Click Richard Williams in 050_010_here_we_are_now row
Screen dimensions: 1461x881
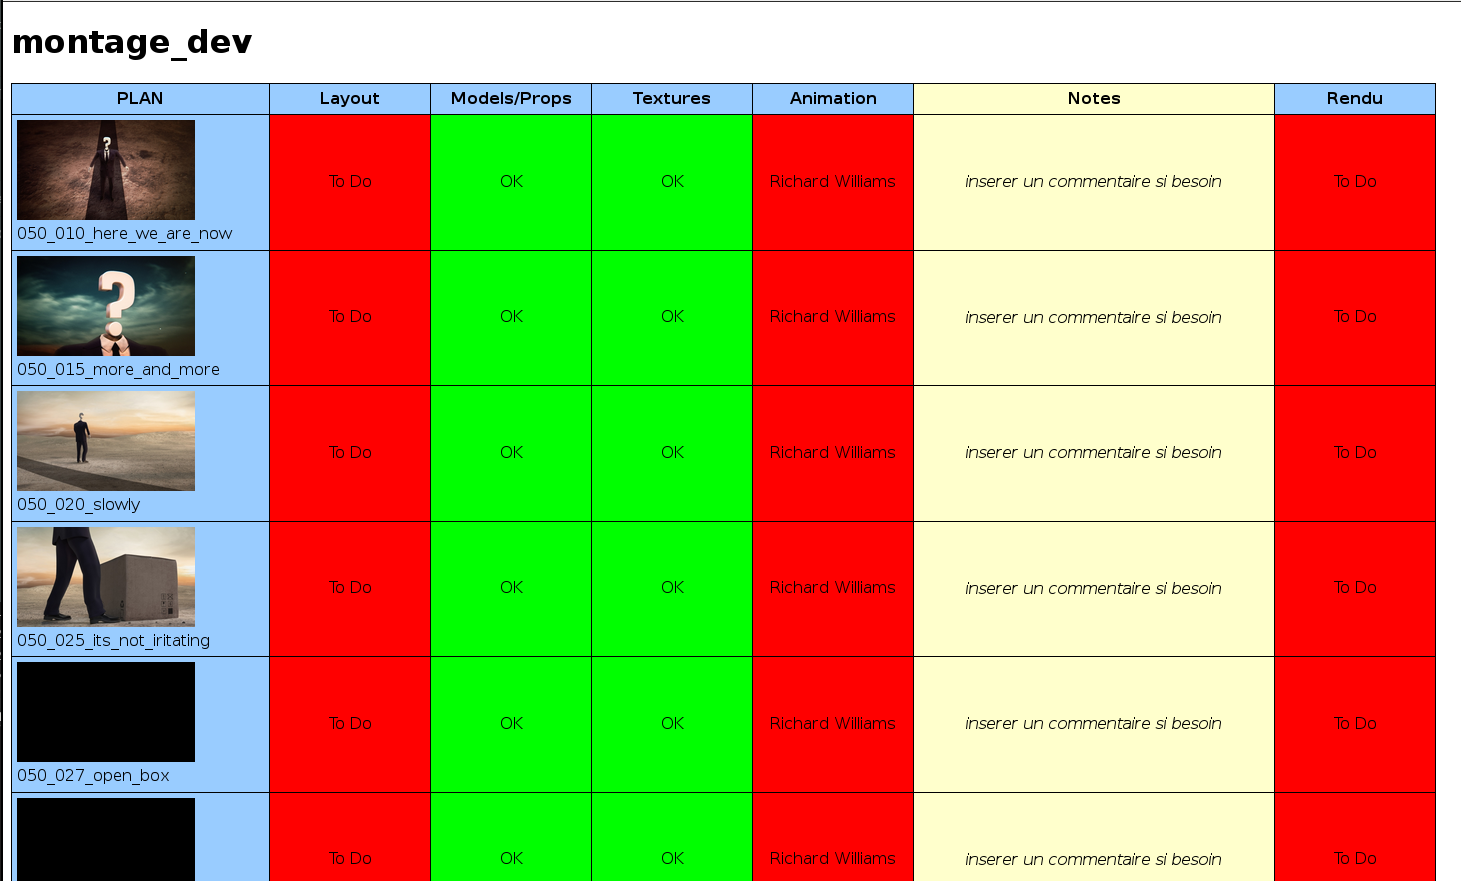(x=833, y=182)
